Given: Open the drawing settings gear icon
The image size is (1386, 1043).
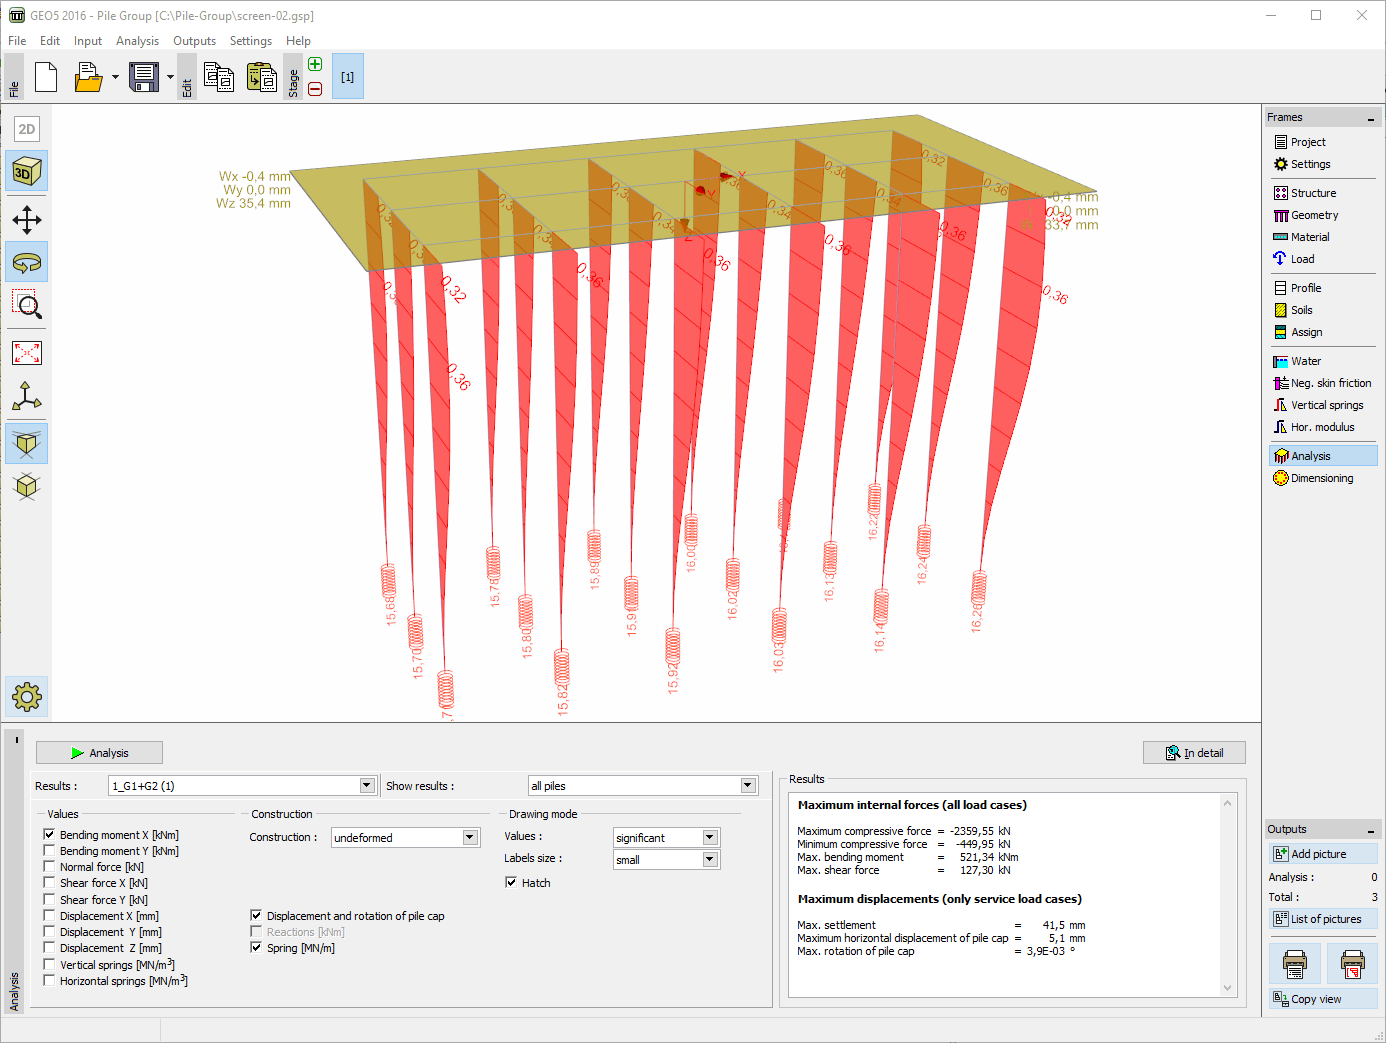Looking at the screenshot, I should [27, 696].
